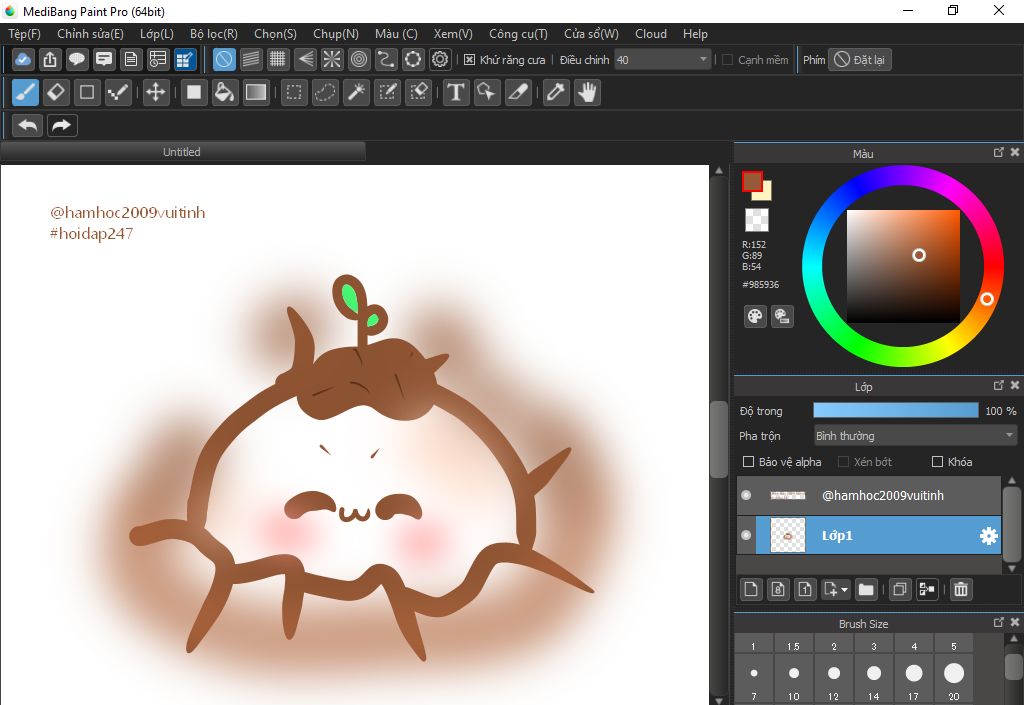This screenshot has height=705, width=1024.
Task: Open the Cửa sổ(W) menu
Action: 591,34
